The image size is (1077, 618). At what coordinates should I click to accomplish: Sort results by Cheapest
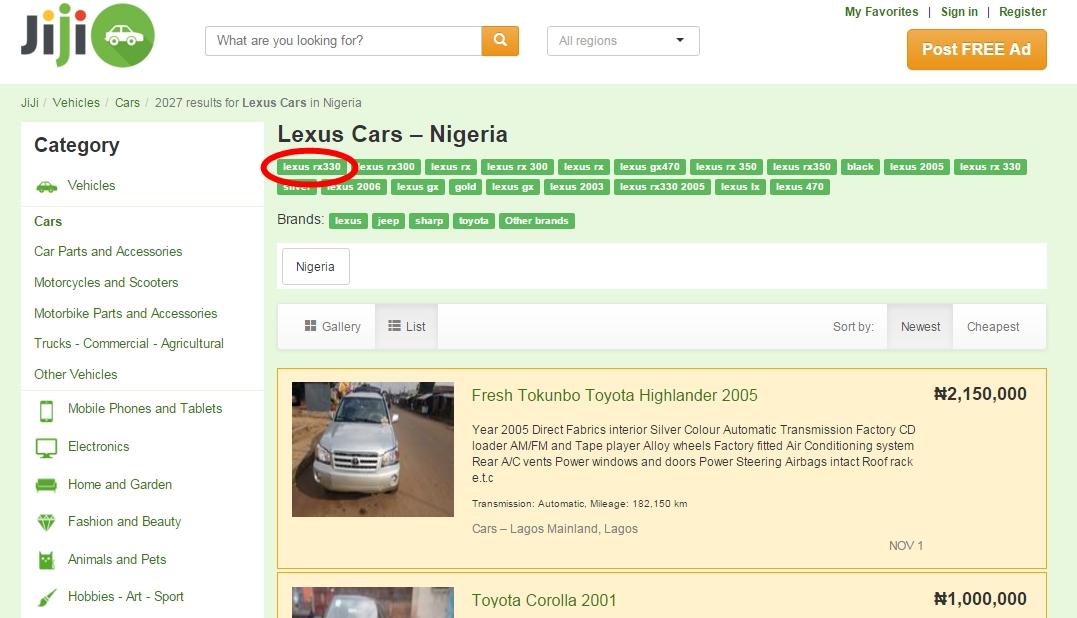point(993,327)
